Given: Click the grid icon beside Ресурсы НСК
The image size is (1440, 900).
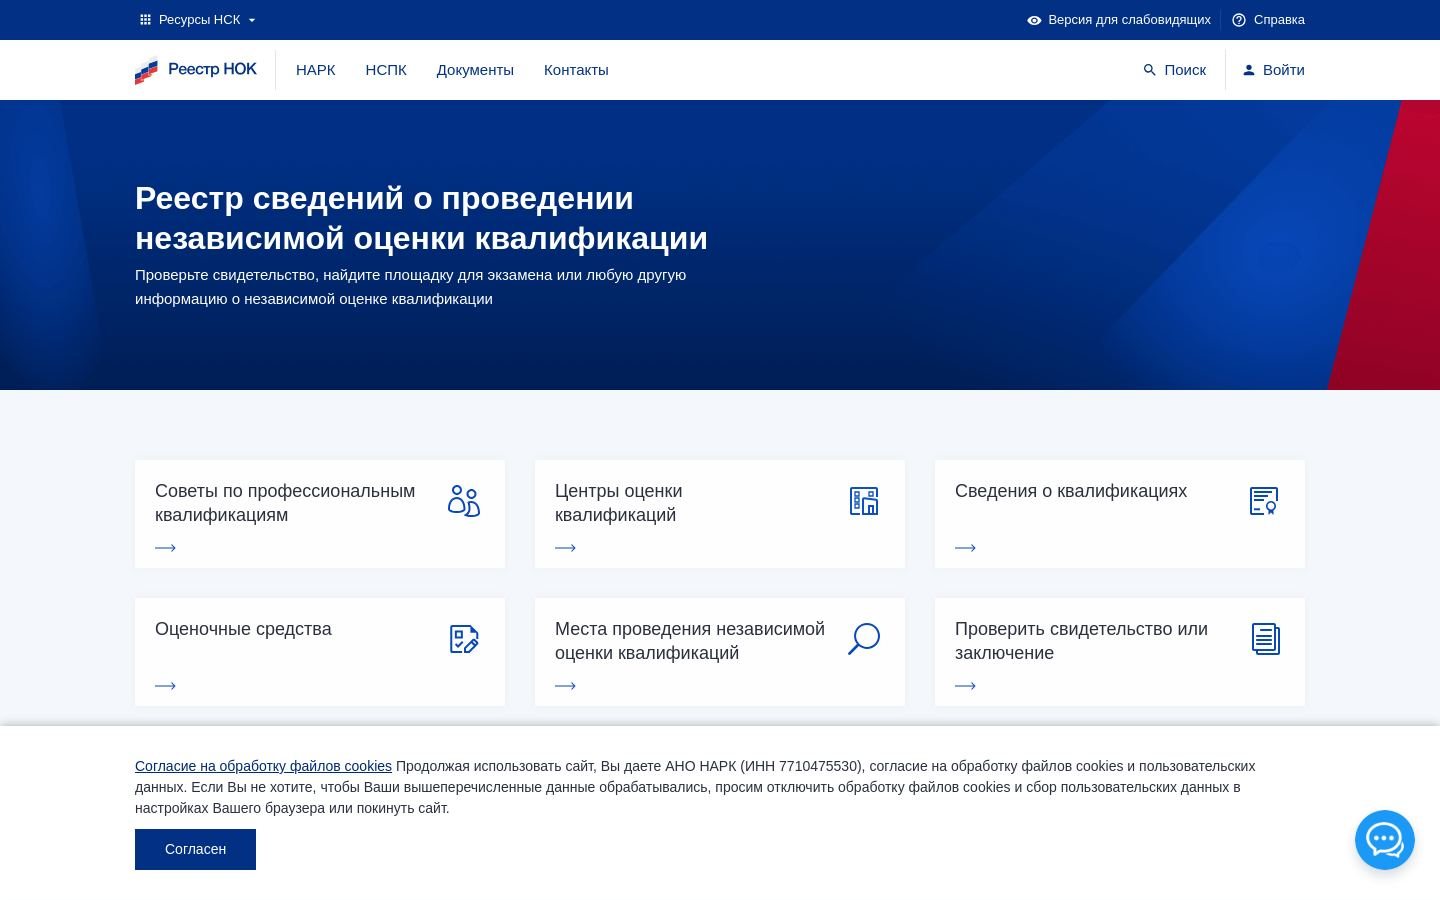Looking at the screenshot, I should coord(145,20).
